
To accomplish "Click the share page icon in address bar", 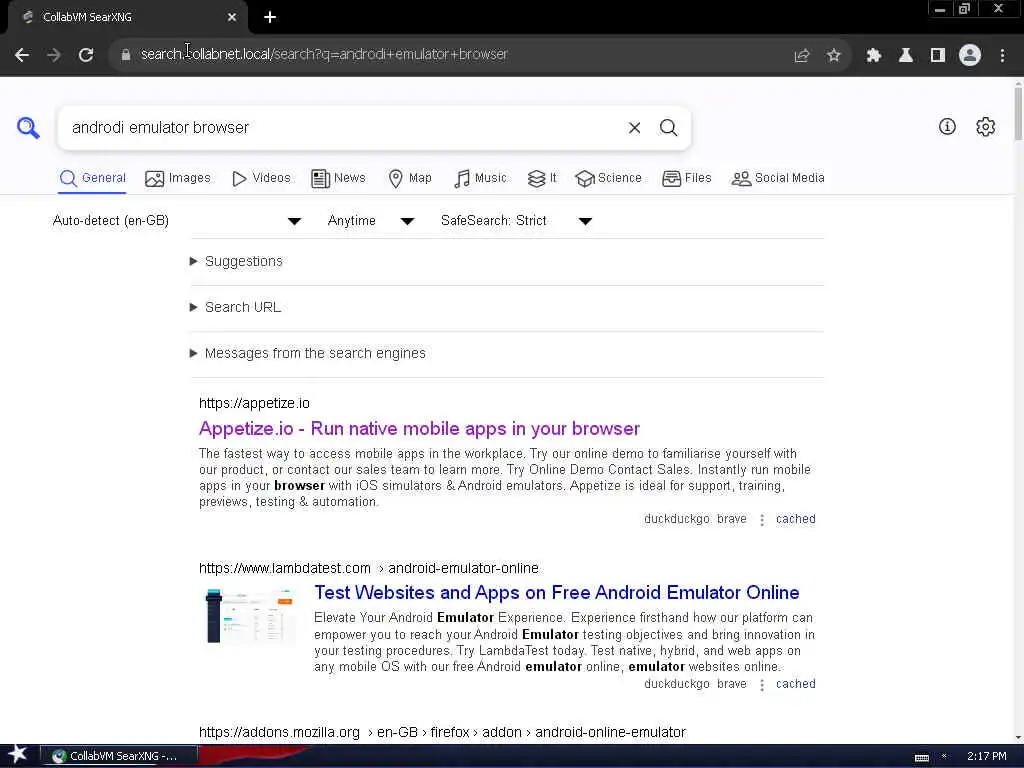I will [802, 56].
